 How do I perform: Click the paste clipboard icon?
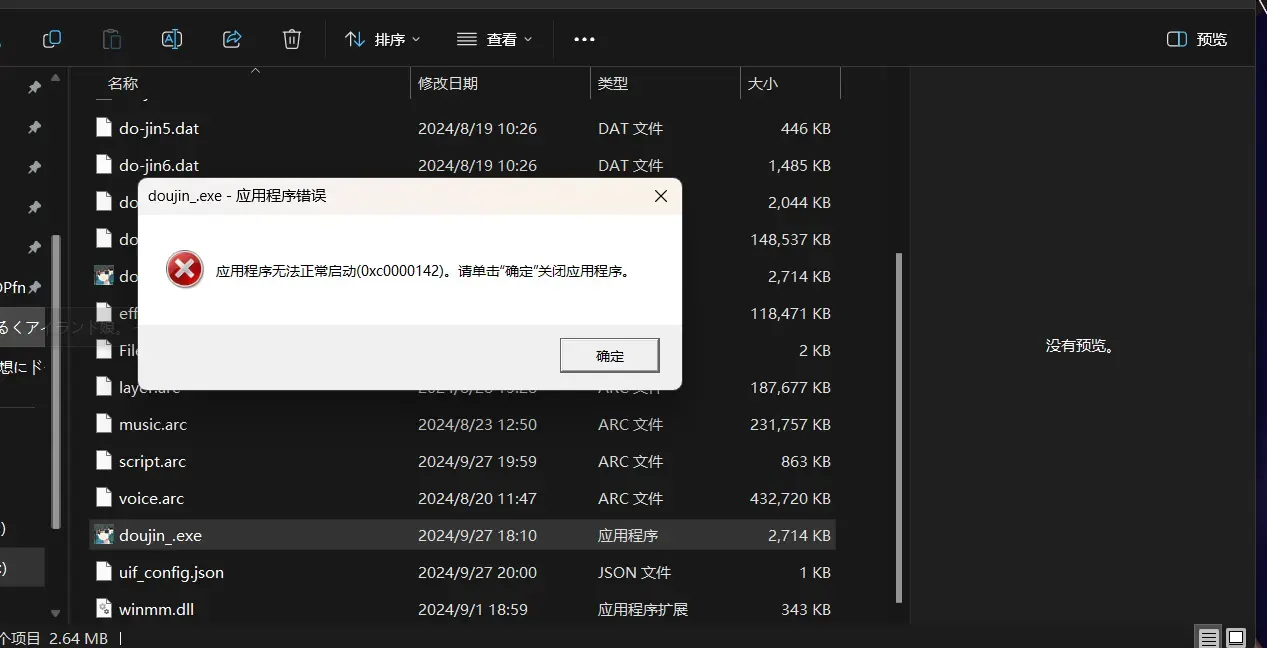(112, 39)
